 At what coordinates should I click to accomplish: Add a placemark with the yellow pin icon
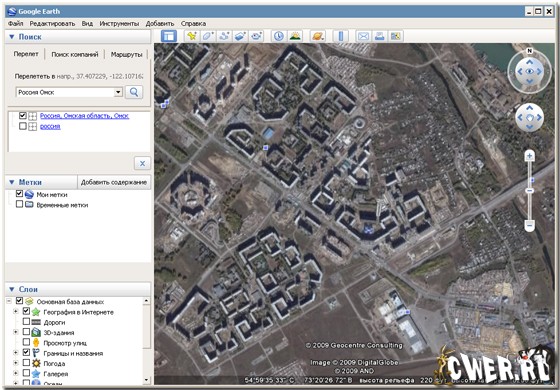point(192,36)
